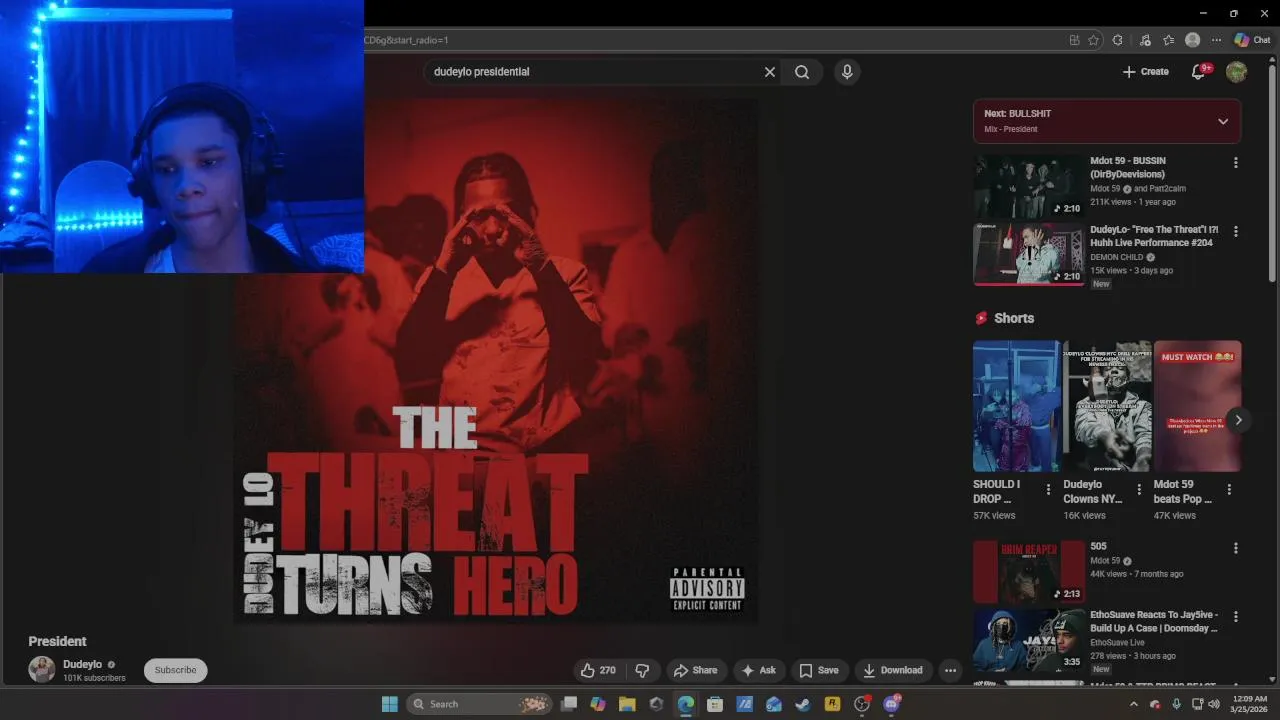1280x720 pixels.
Task: Open DudeyLo Free The Threat live performance
Action: 1029,254
